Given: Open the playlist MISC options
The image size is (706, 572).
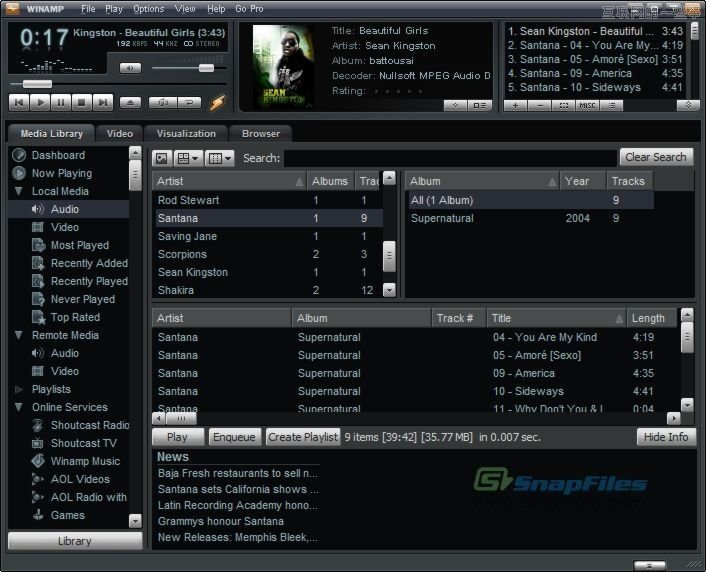Looking at the screenshot, I should (587, 105).
